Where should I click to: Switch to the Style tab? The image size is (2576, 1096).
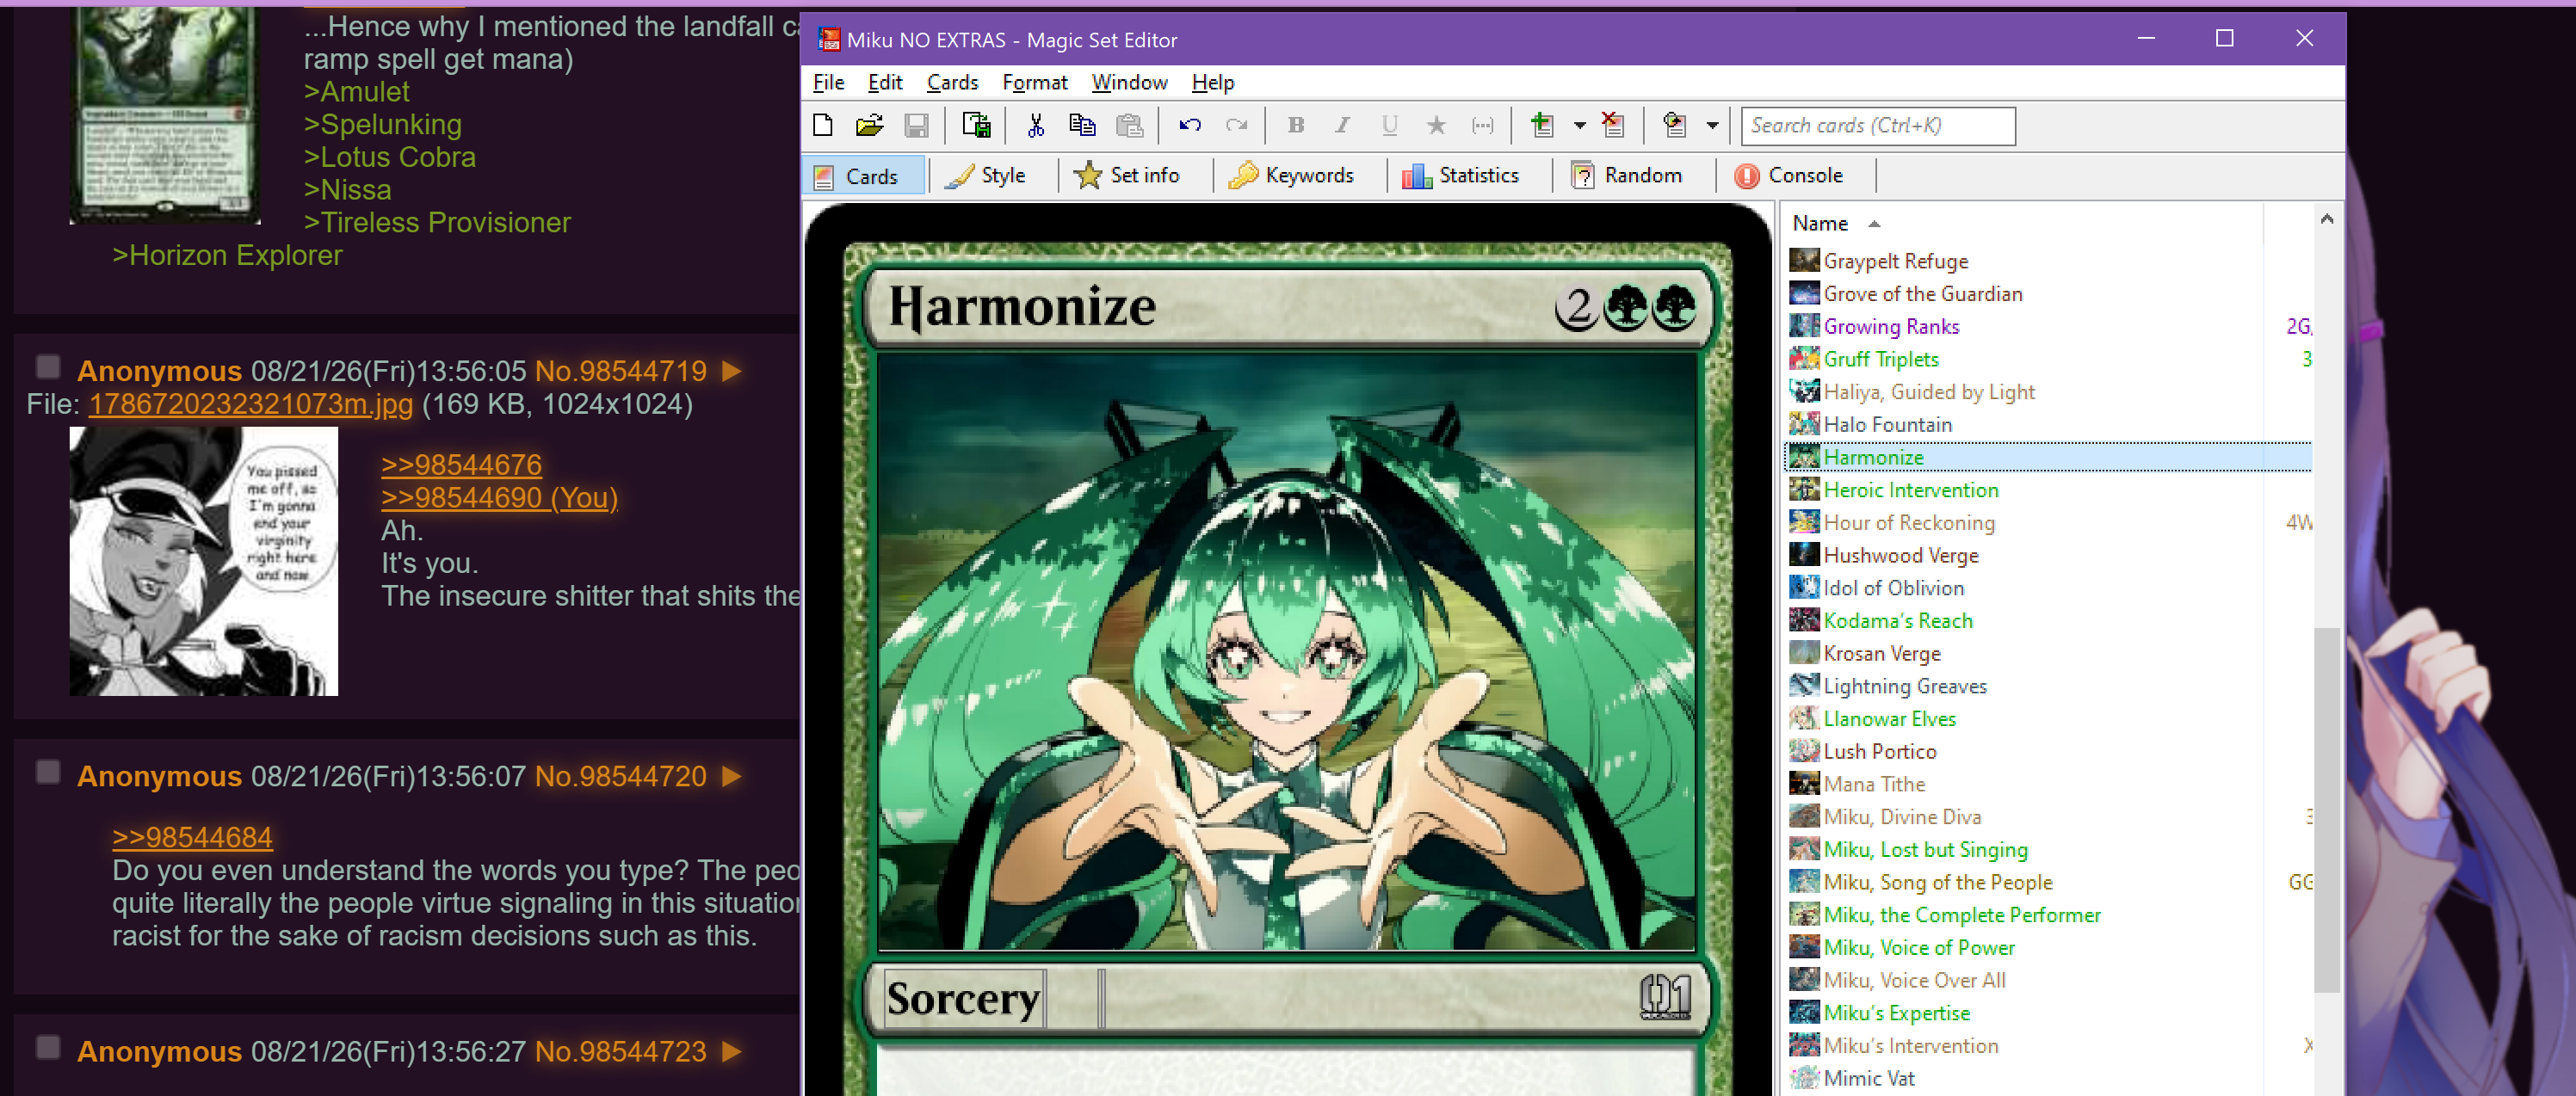[x=986, y=175]
